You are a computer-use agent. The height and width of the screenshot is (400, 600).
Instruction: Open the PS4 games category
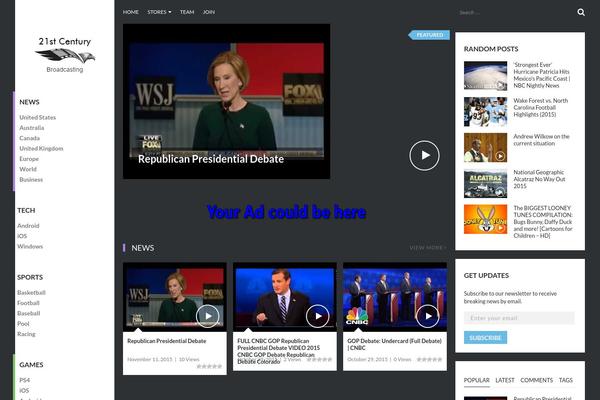coord(24,380)
